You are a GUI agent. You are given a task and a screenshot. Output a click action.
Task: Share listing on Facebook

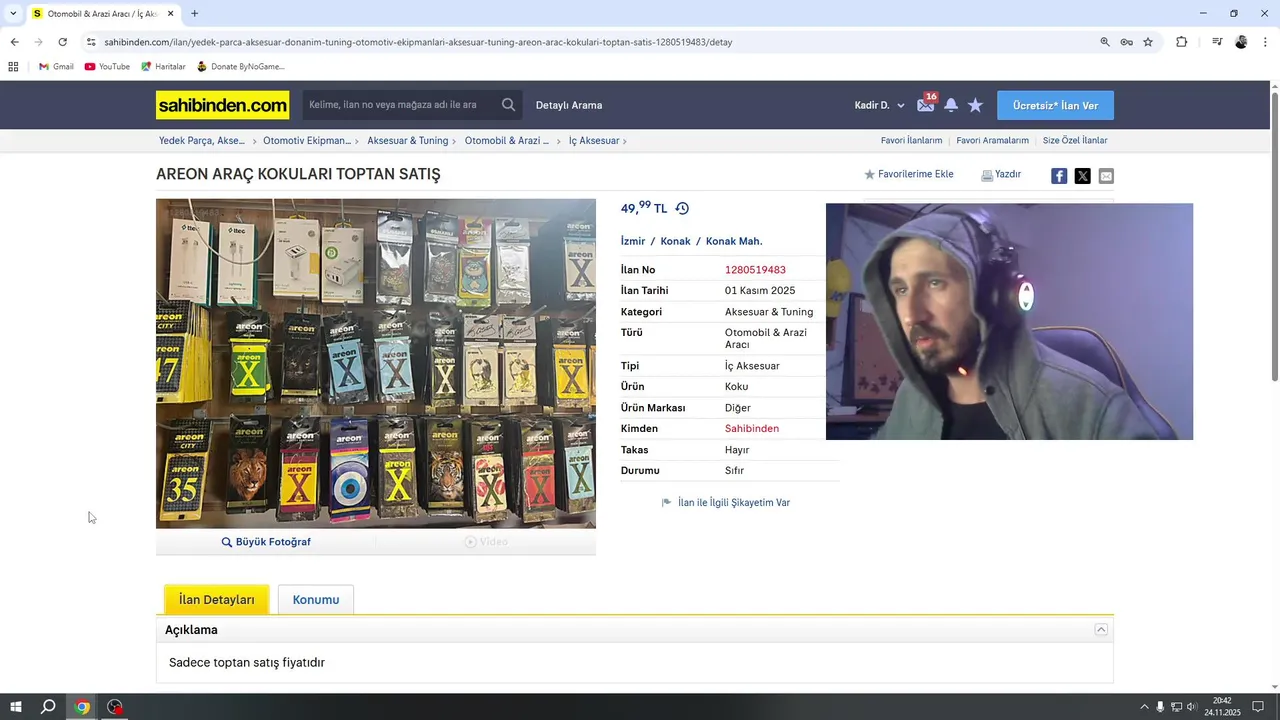tap(1059, 176)
